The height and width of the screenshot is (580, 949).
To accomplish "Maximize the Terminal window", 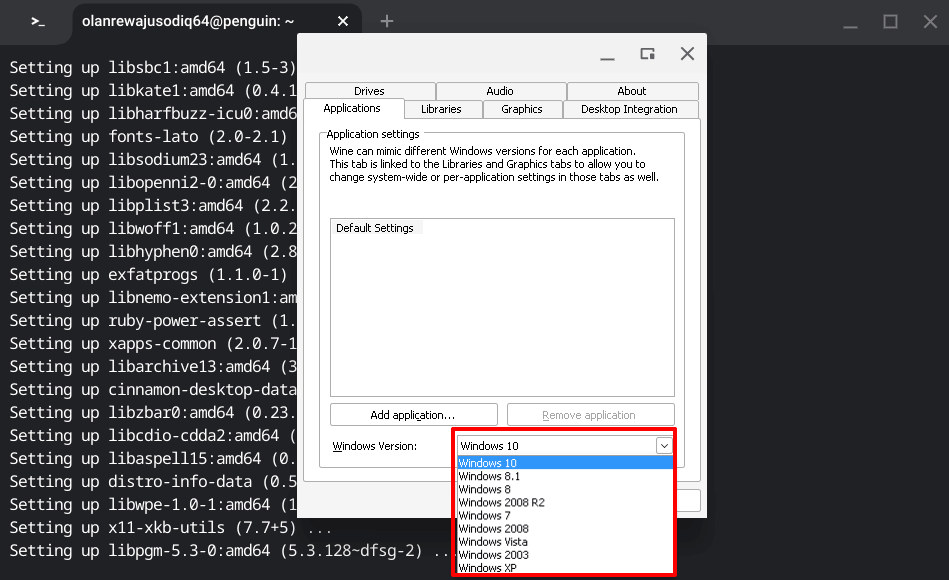I will point(890,22).
